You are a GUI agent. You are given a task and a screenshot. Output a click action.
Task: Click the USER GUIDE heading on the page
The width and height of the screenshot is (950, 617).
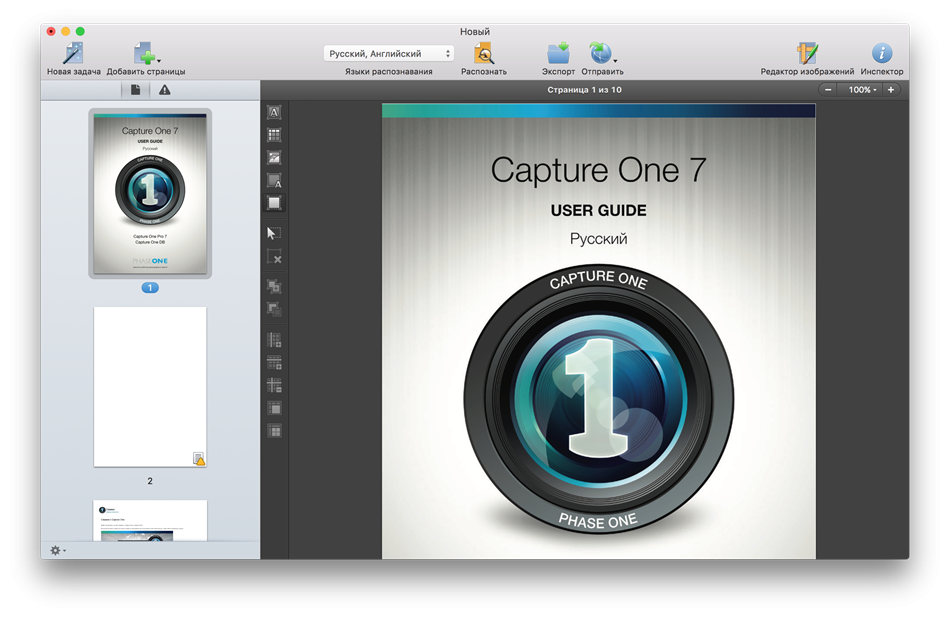click(x=598, y=210)
